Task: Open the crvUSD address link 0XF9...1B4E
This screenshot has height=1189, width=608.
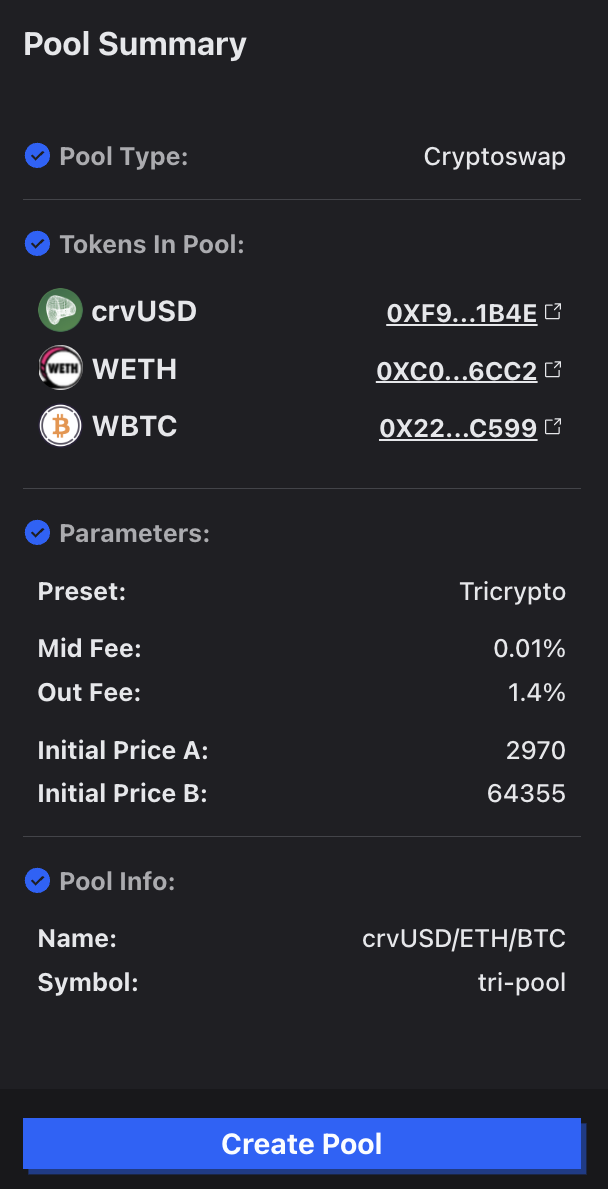Action: (x=462, y=313)
